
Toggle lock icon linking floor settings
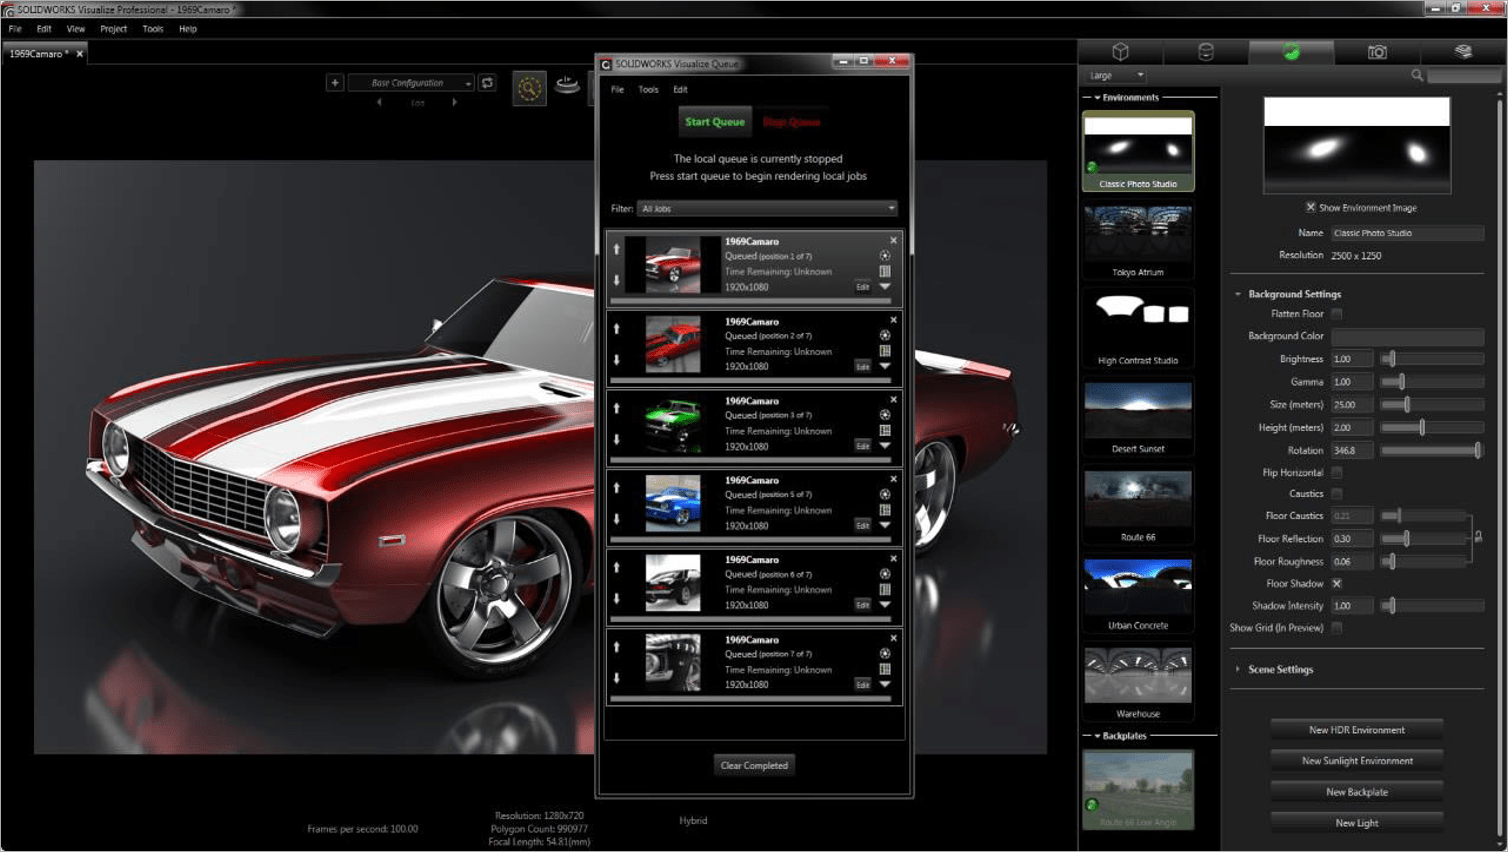pos(1478,538)
